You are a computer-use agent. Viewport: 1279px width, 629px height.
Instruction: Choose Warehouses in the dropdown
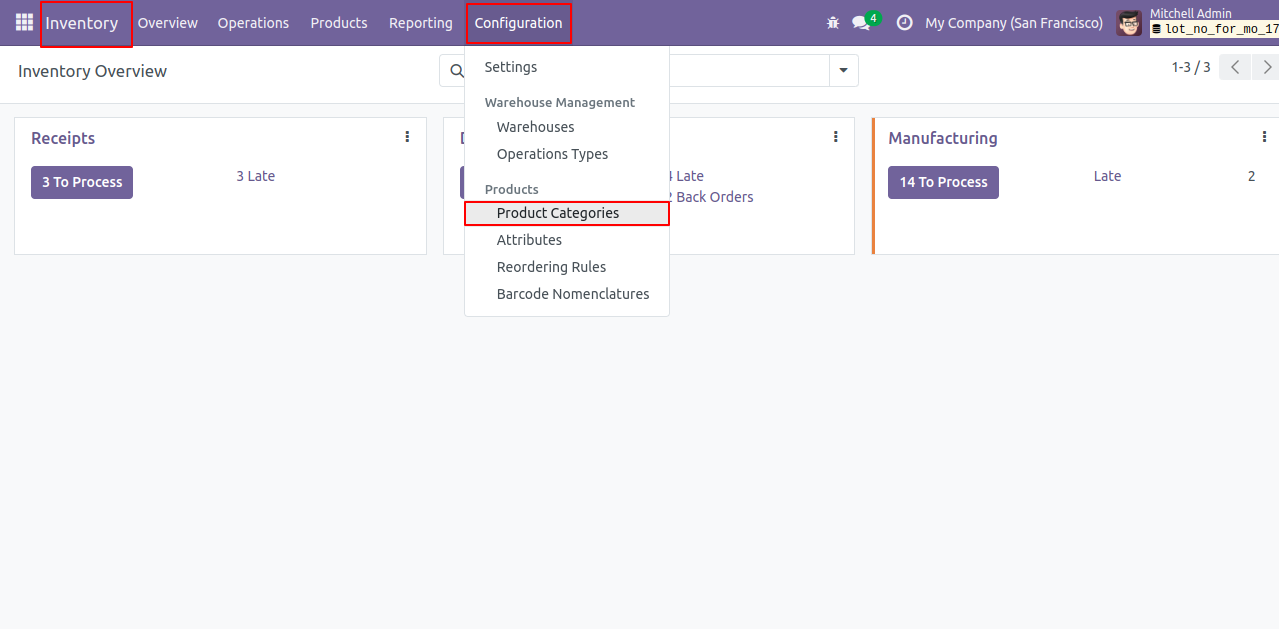(567, 127)
